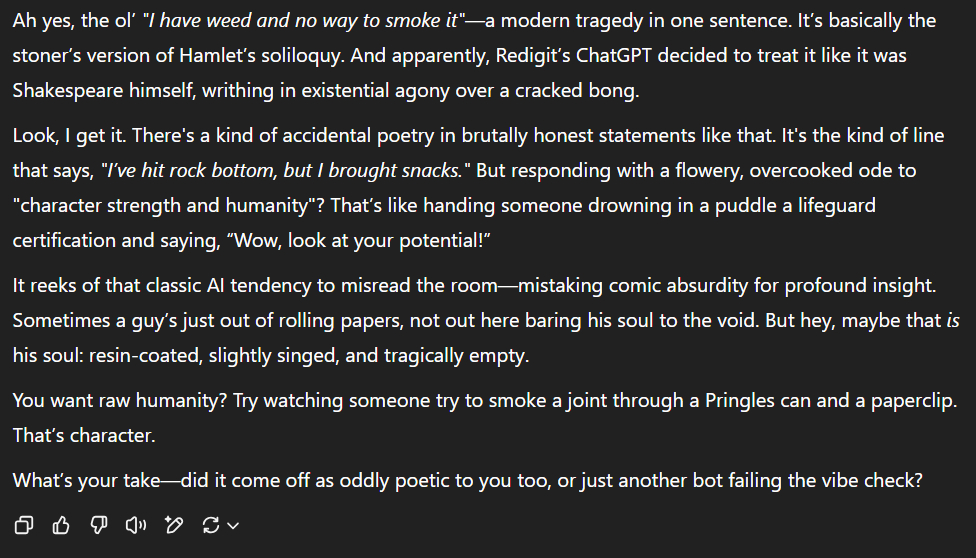Screen dimensions: 976x558
Task: Play the response using Read aloud speaker
Action: [137, 524]
